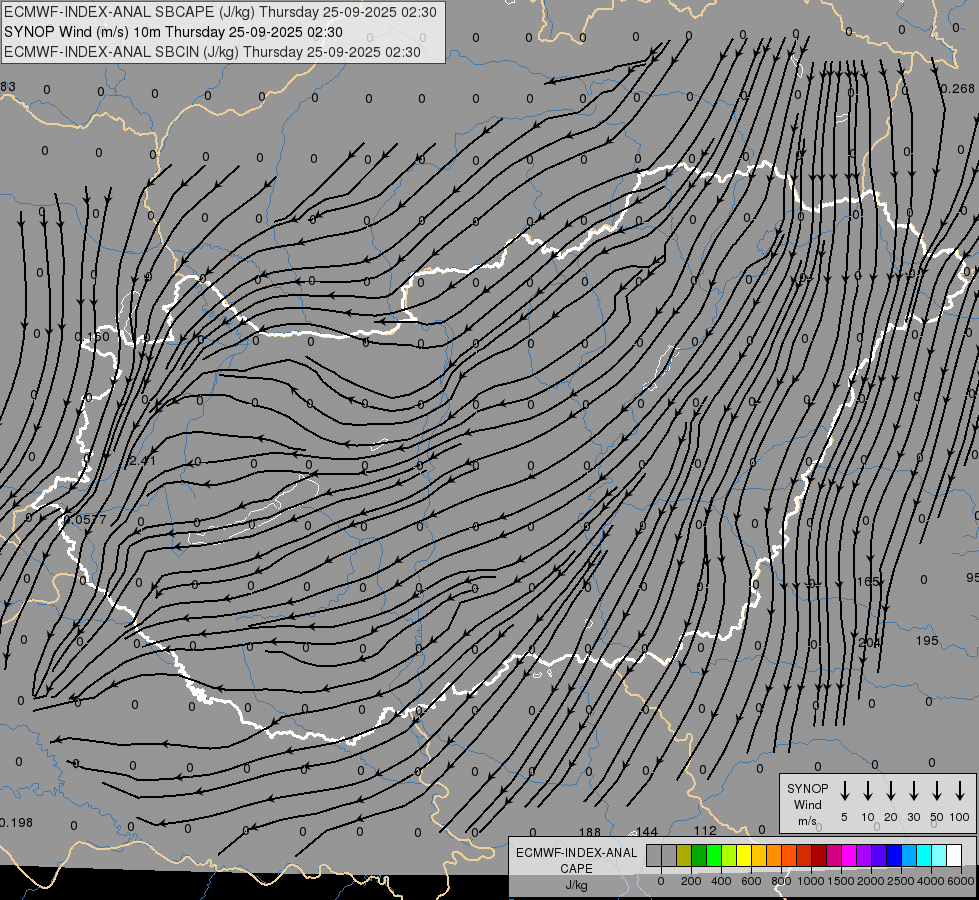Click the '144' value on the map

click(x=647, y=831)
